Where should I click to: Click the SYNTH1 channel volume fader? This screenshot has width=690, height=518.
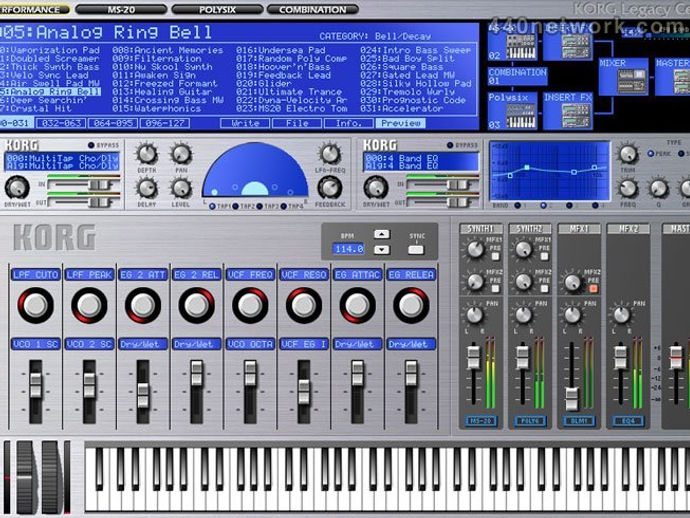(x=473, y=357)
